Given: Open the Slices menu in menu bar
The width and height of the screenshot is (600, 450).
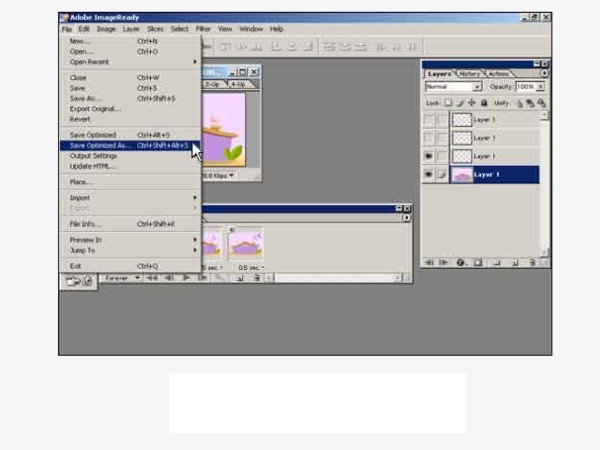Looking at the screenshot, I should click(x=155, y=29).
